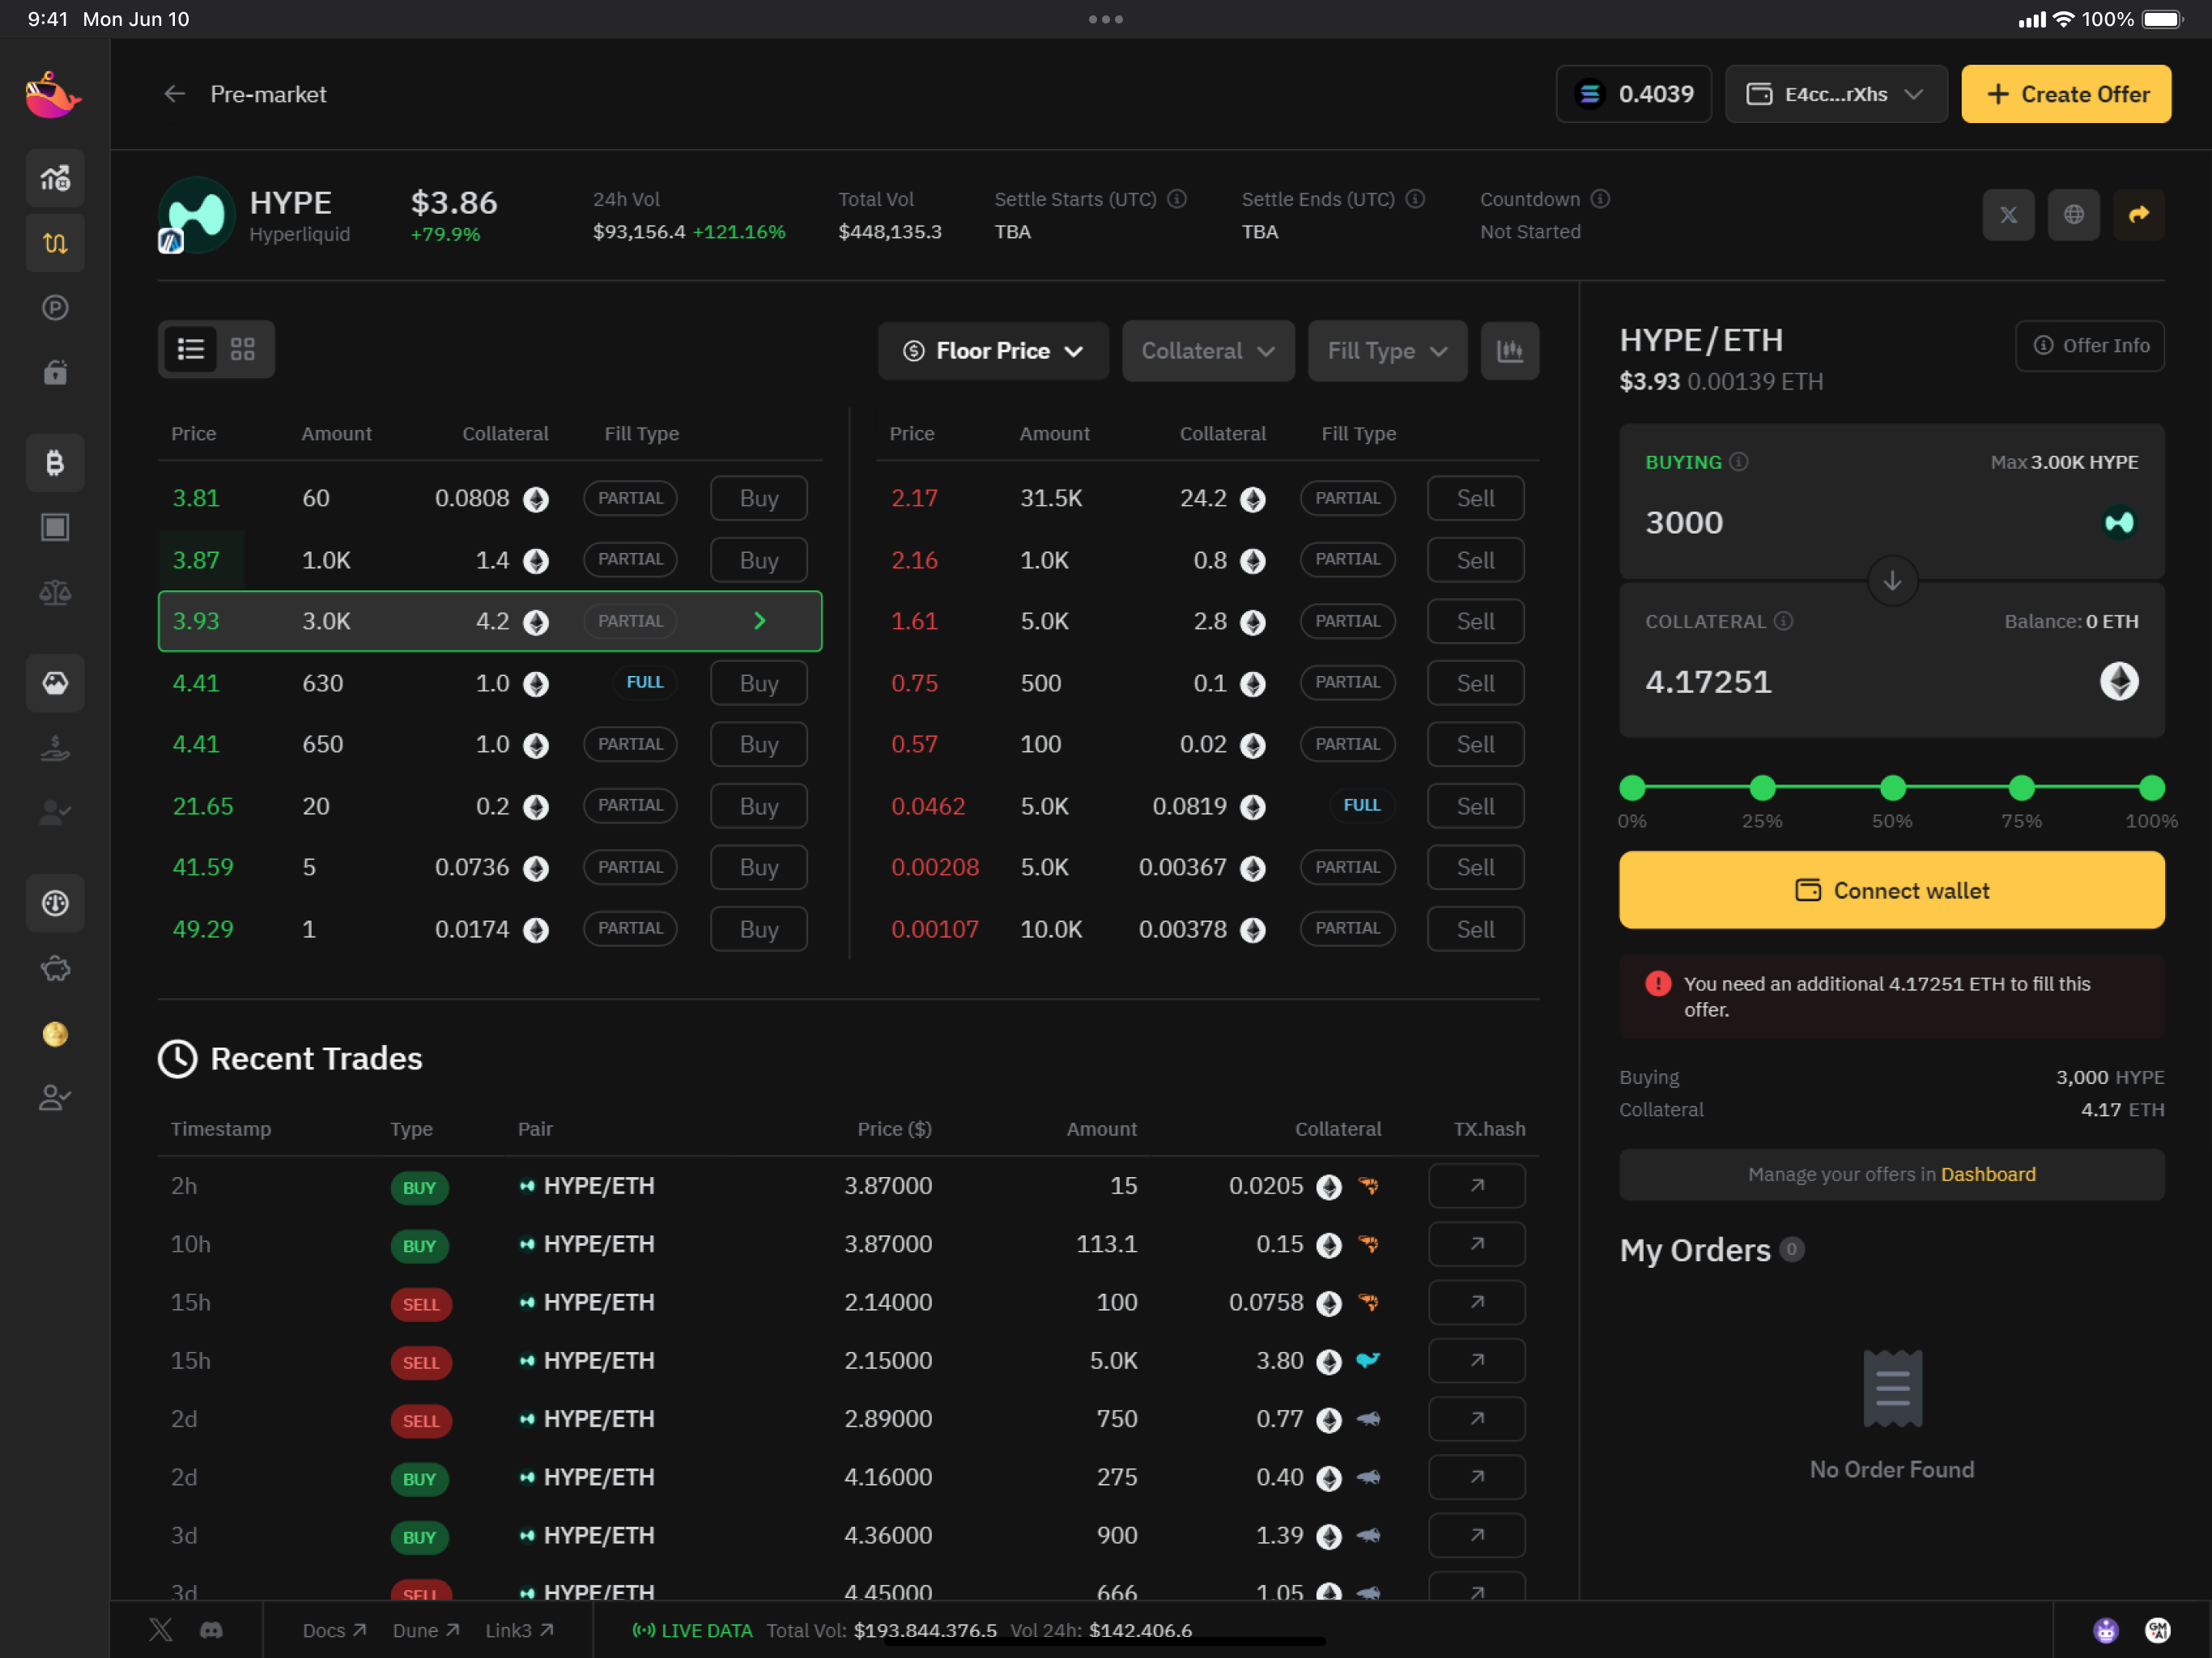Open Dune link in footer
Screen dimensions: 2212x1658
[426, 1630]
